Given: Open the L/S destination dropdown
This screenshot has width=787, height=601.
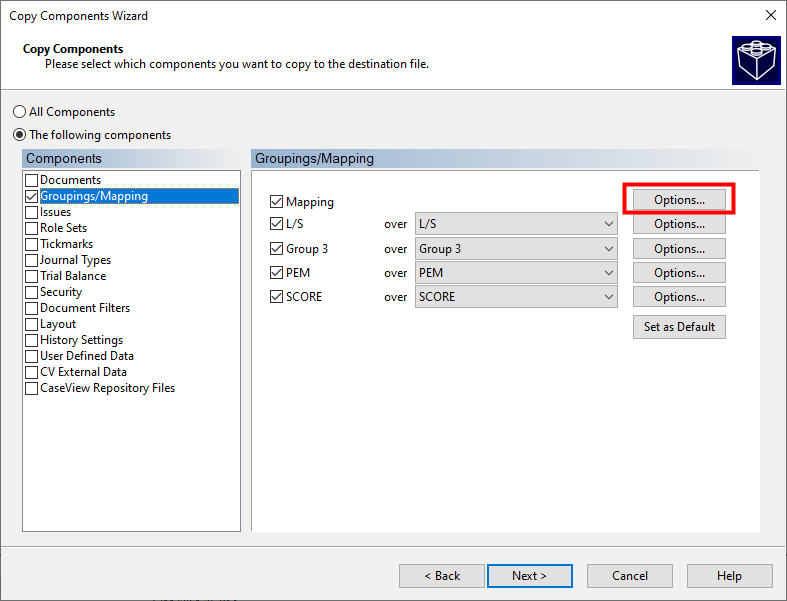Looking at the screenshot, I should click(x=516, y=224).
